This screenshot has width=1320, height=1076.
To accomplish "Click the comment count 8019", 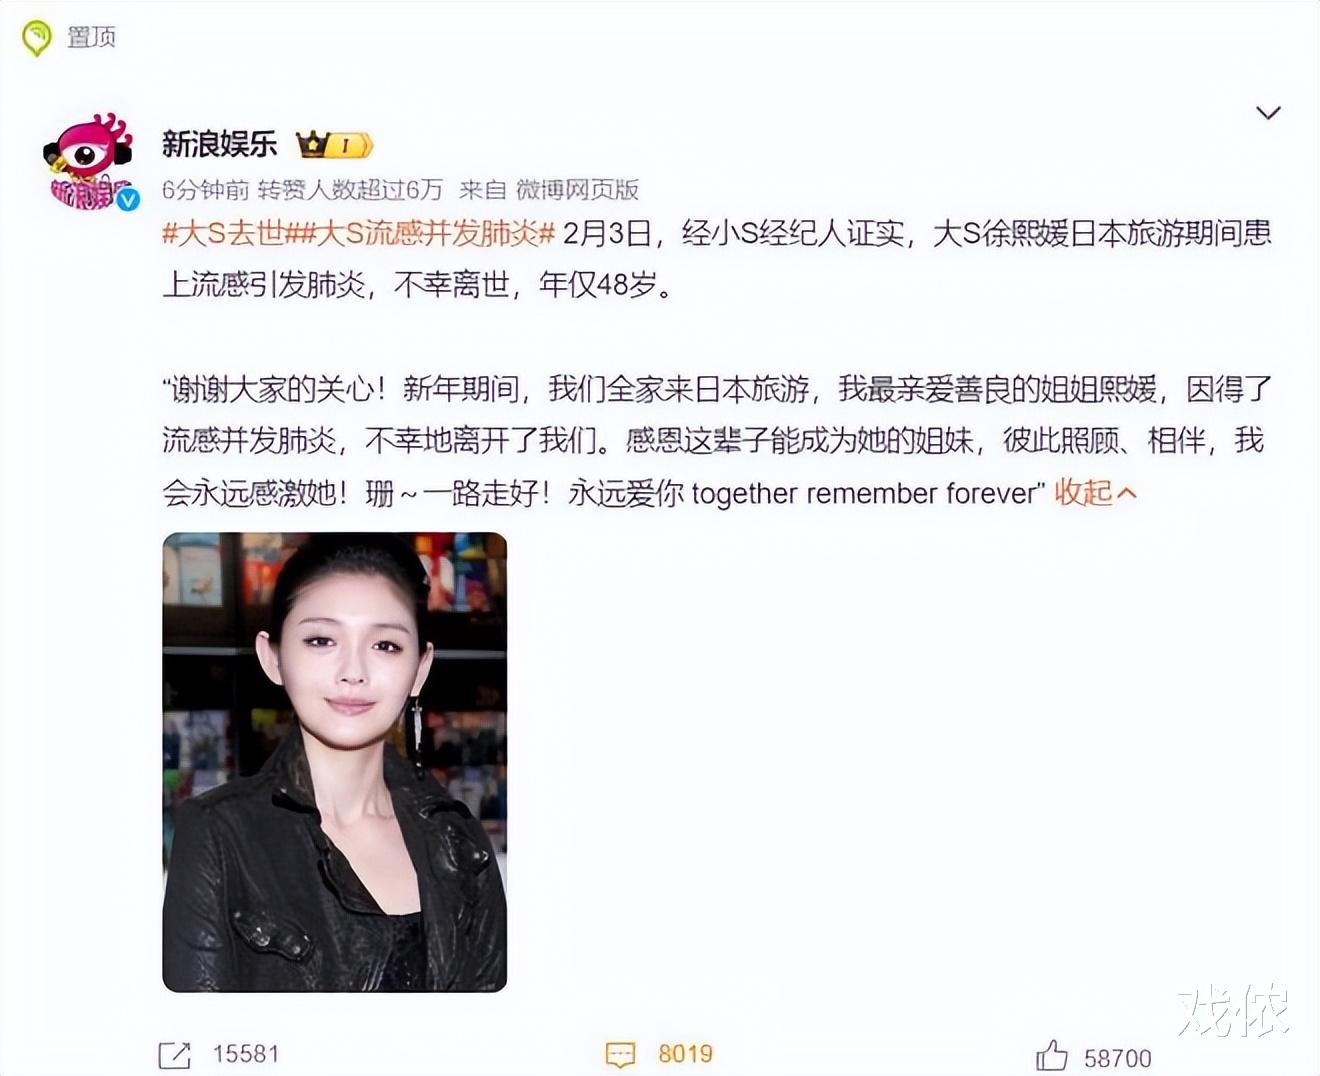I will (x=686, y=1053).
